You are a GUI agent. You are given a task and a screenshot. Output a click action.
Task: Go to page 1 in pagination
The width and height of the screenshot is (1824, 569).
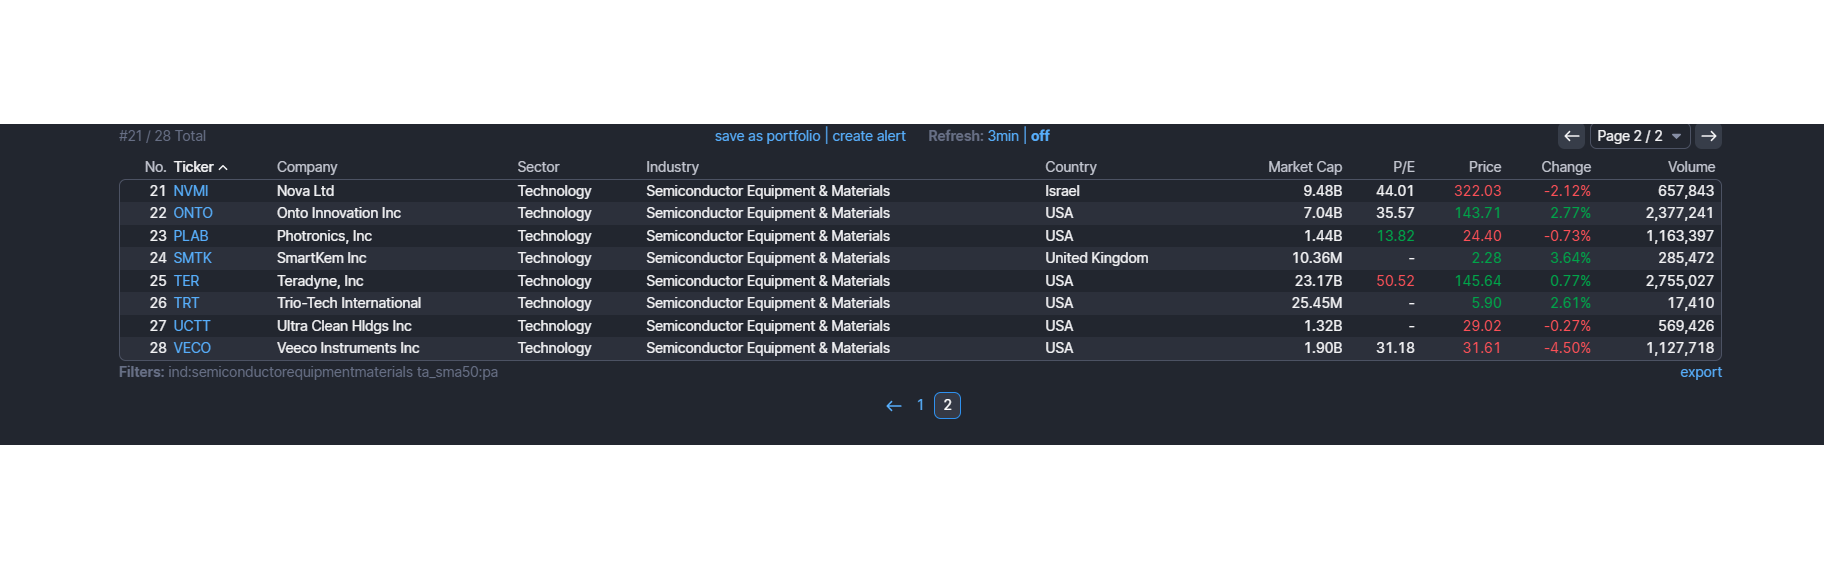pyautogui.click(x=920, y=405)
